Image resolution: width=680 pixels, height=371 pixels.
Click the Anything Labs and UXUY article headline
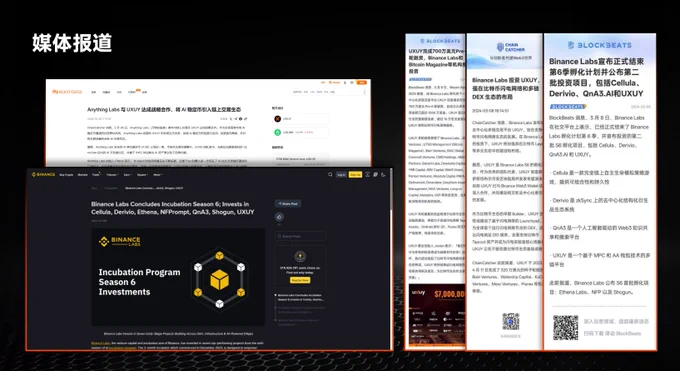click(164, 110)
